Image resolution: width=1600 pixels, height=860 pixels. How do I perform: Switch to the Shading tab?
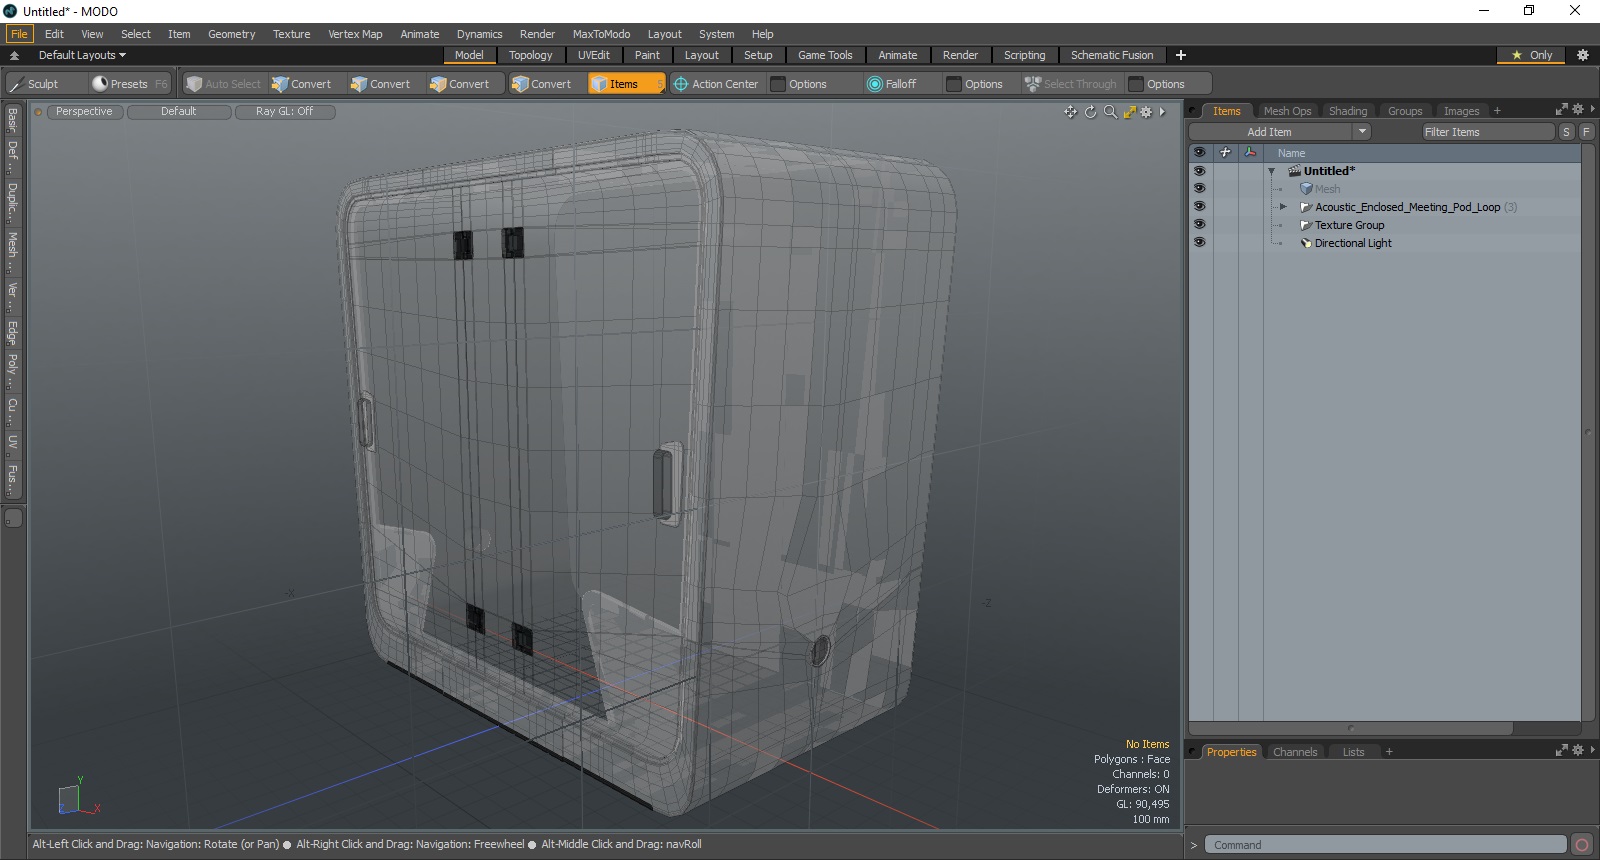1347,111
